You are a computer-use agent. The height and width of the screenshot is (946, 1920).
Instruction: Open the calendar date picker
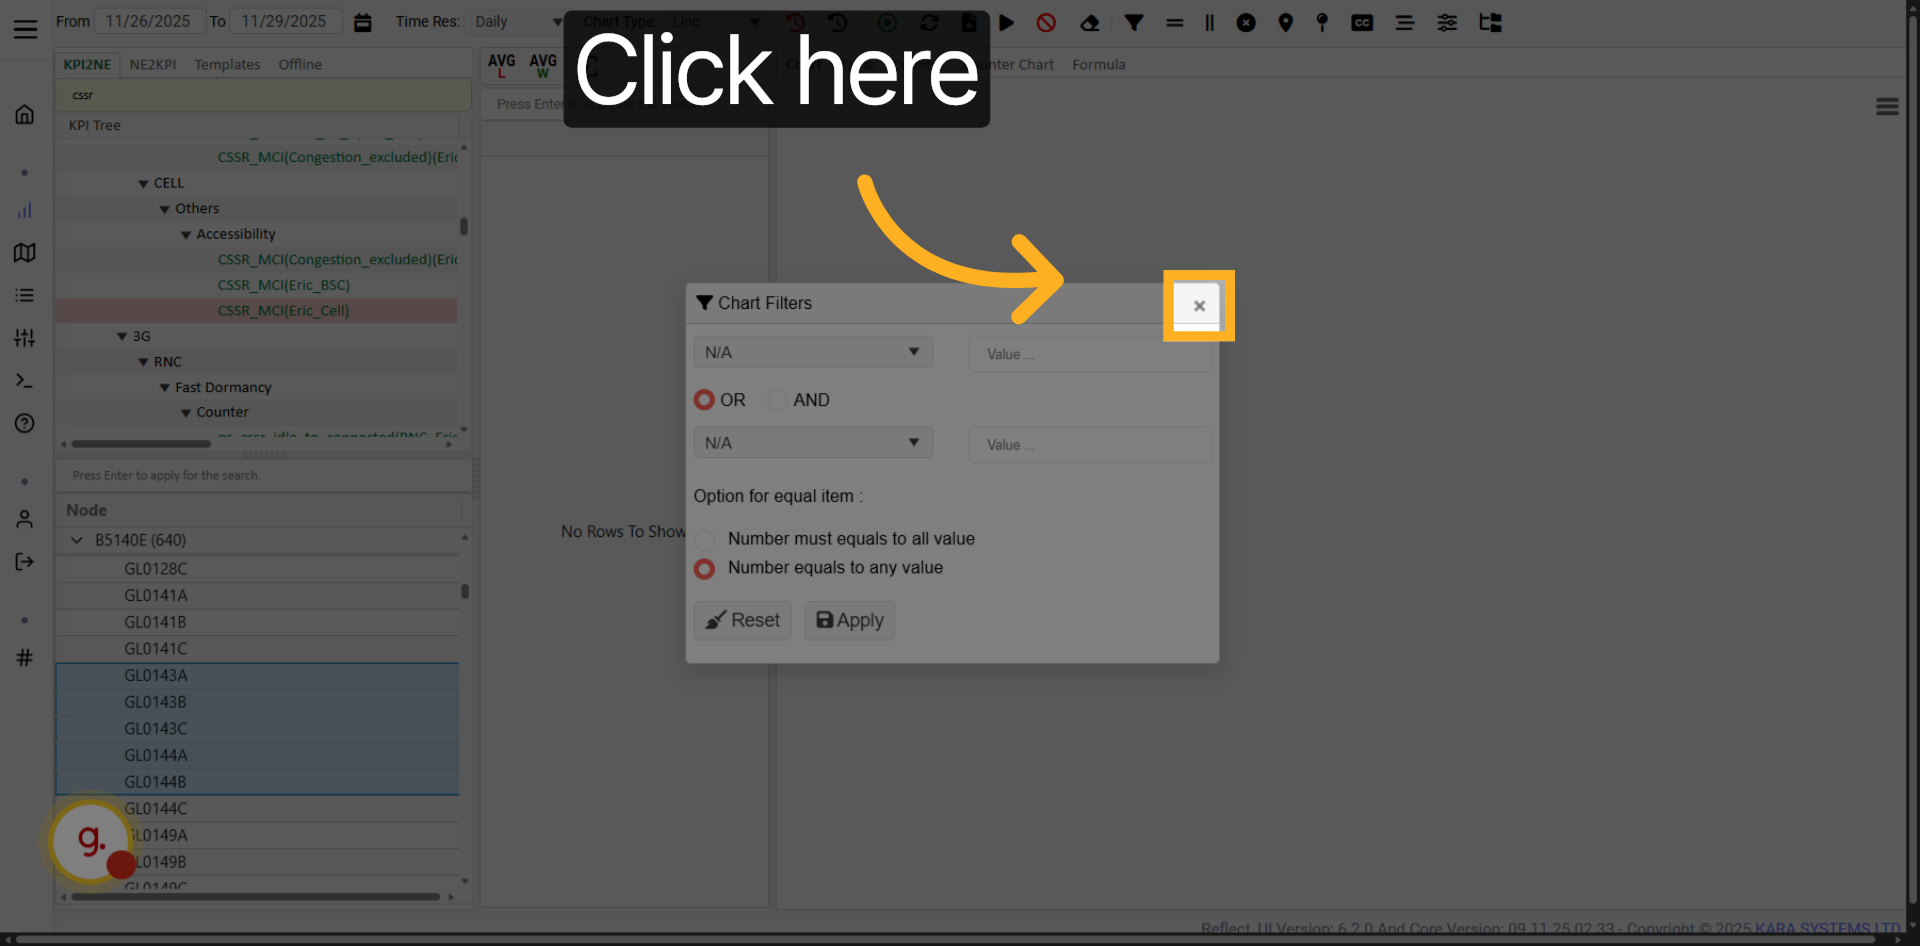(363, 22)
